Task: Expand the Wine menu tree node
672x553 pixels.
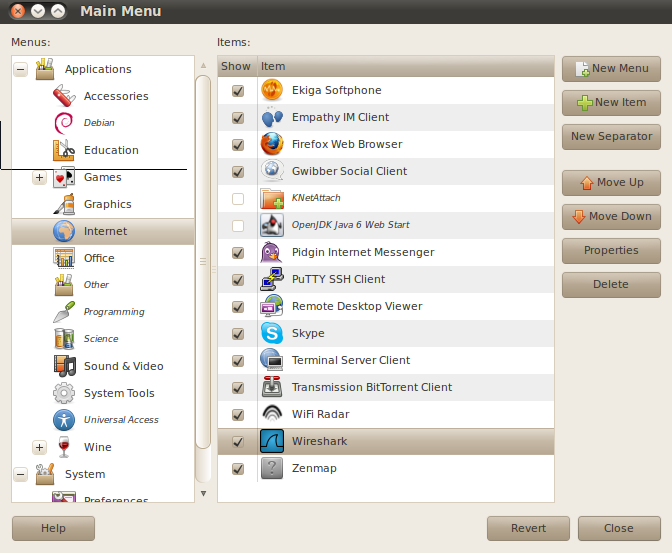Action: (40, 448)
